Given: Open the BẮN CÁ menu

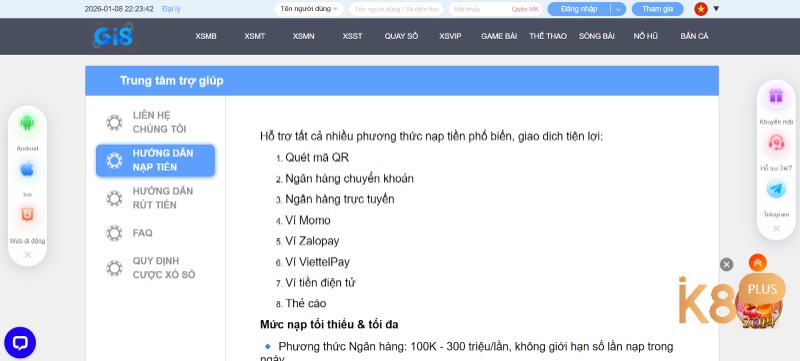Looking at the screenshot, I should click(694, 36).
